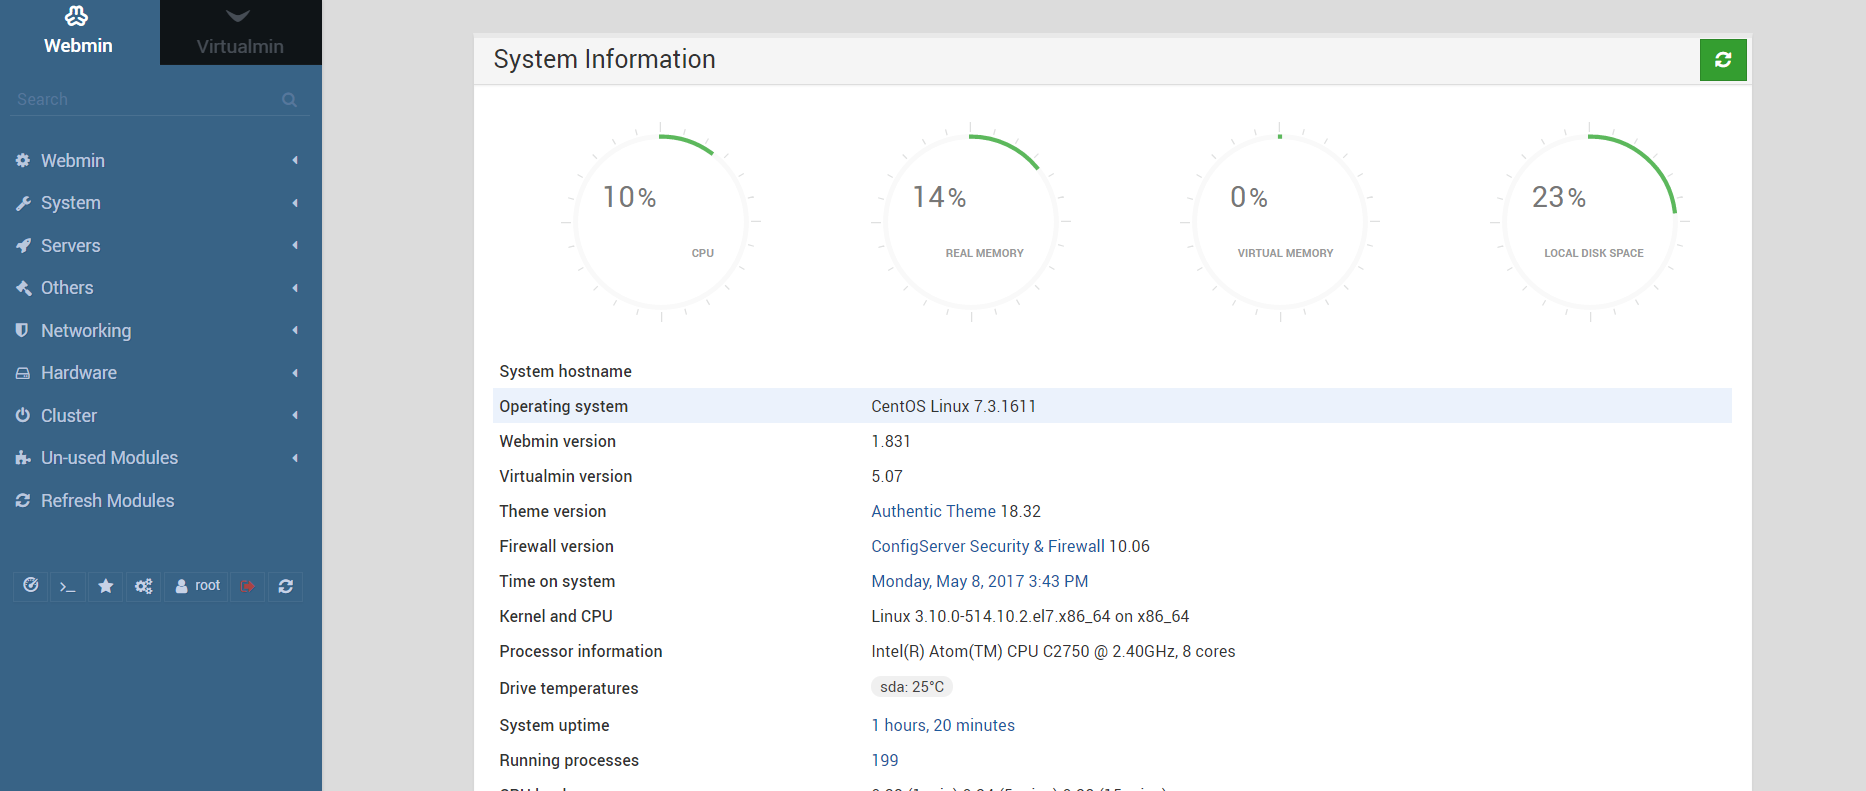Image resolution: width=1866 pixels, height=791 pixels.
Task: Open ConfigServer Security & Firewall link
Action: (987, 546)
